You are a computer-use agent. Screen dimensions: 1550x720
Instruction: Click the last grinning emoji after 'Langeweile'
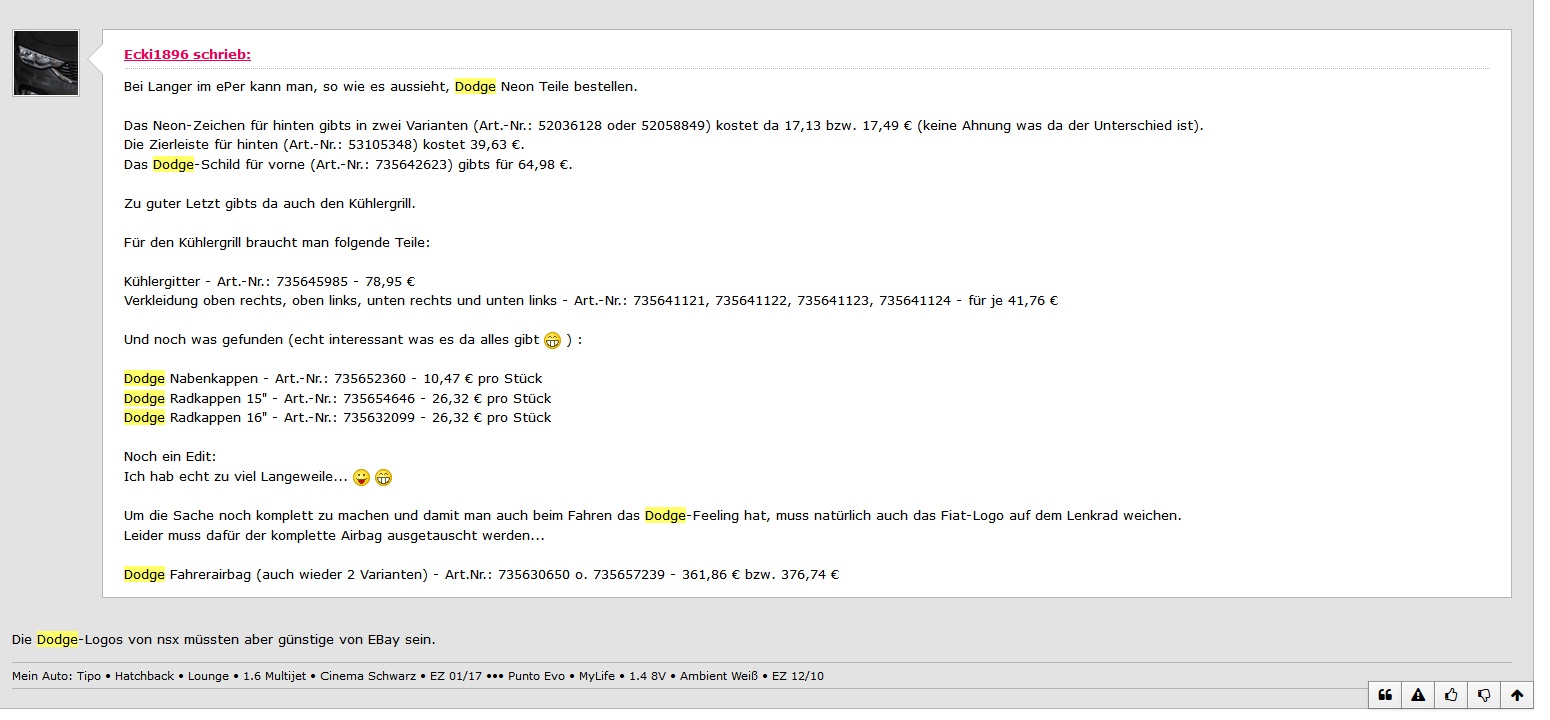(x=383, y=478)
